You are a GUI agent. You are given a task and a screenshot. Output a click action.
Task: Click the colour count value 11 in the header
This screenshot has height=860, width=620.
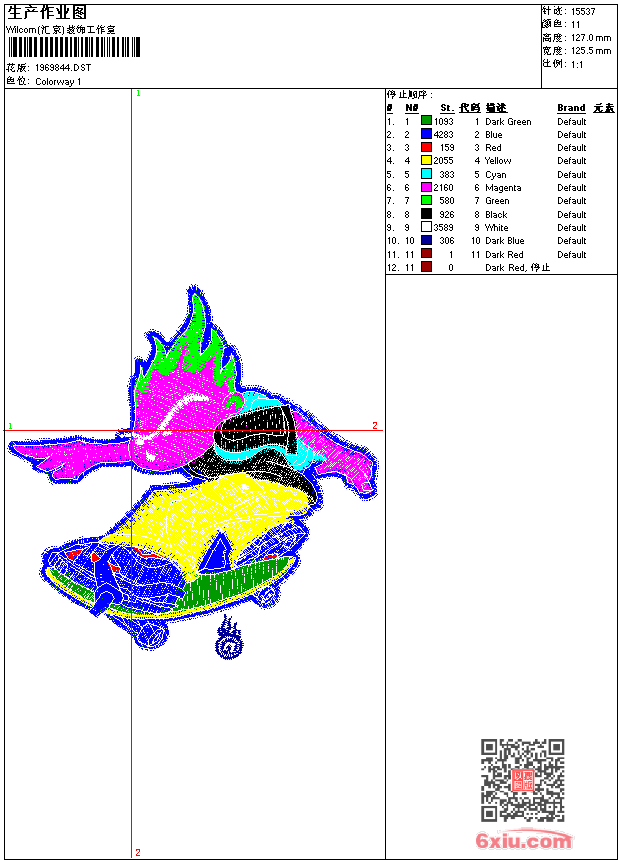point(575,25)
